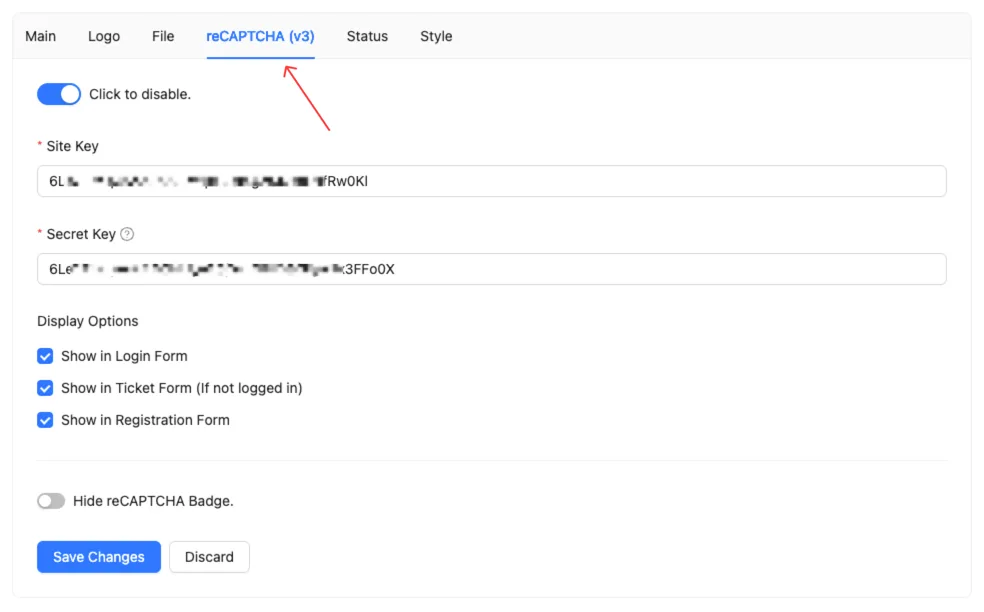Screen dimensions: 984x612
Task: Select the reCAPTCHA (v3) tab
Action: pos(260,36)
